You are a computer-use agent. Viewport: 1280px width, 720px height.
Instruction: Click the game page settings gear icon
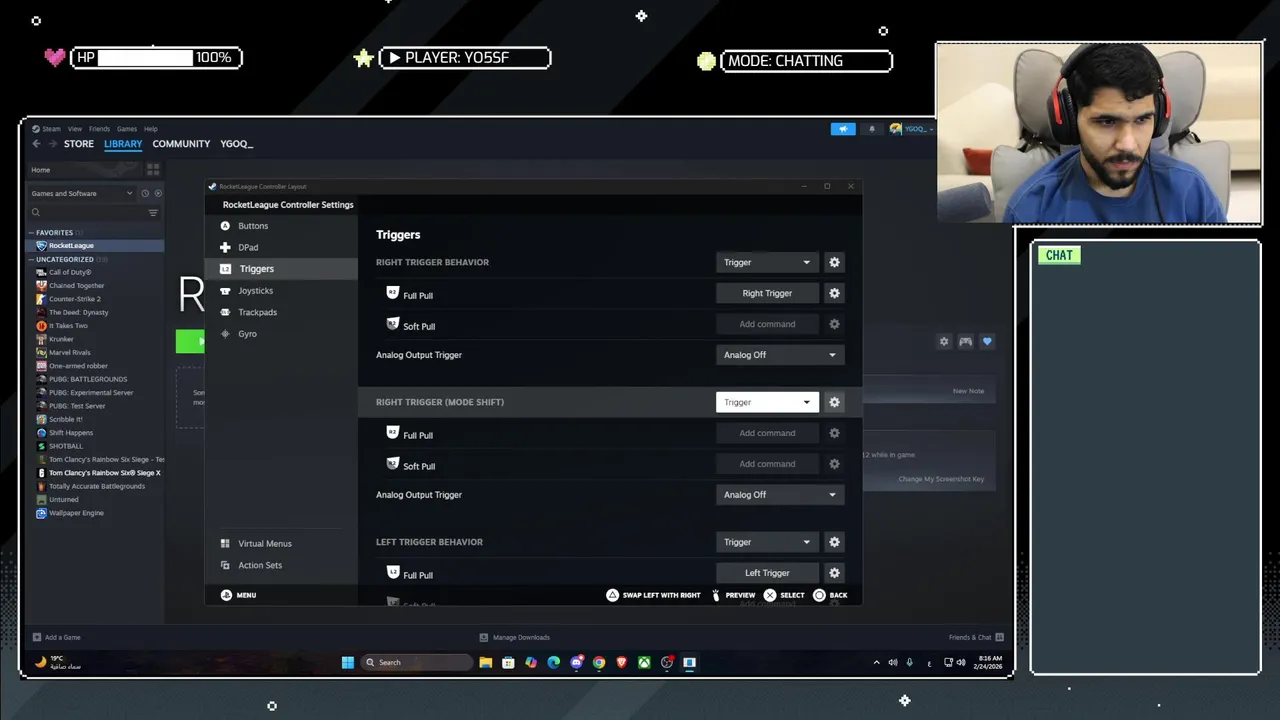click(944, 342)
